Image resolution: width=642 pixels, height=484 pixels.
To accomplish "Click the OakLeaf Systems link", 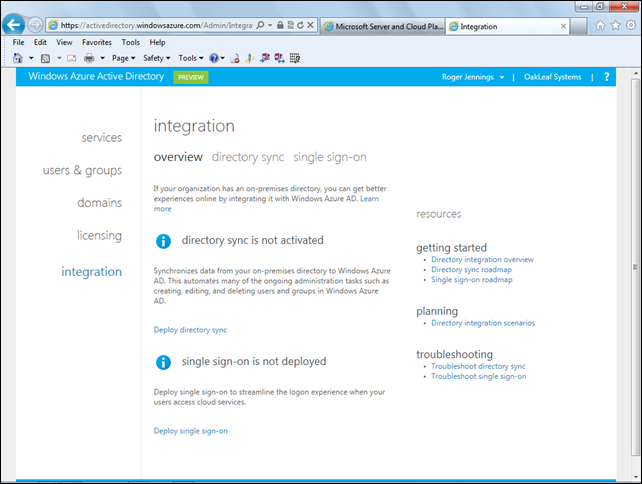I will [552, 77].
